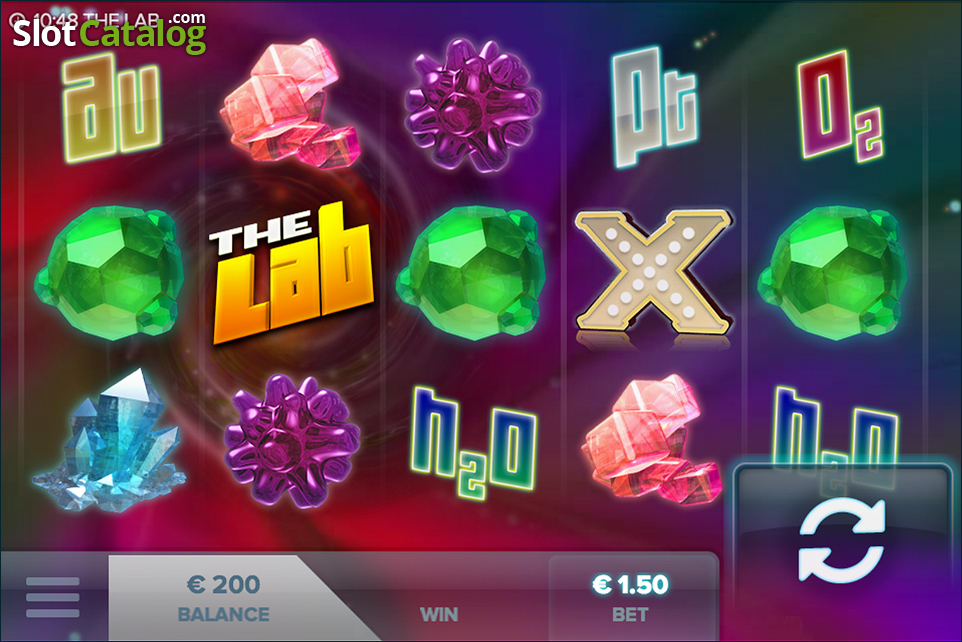Select the h2o symbol in the middle reel
Screen dimensions: 962x642
474,442
